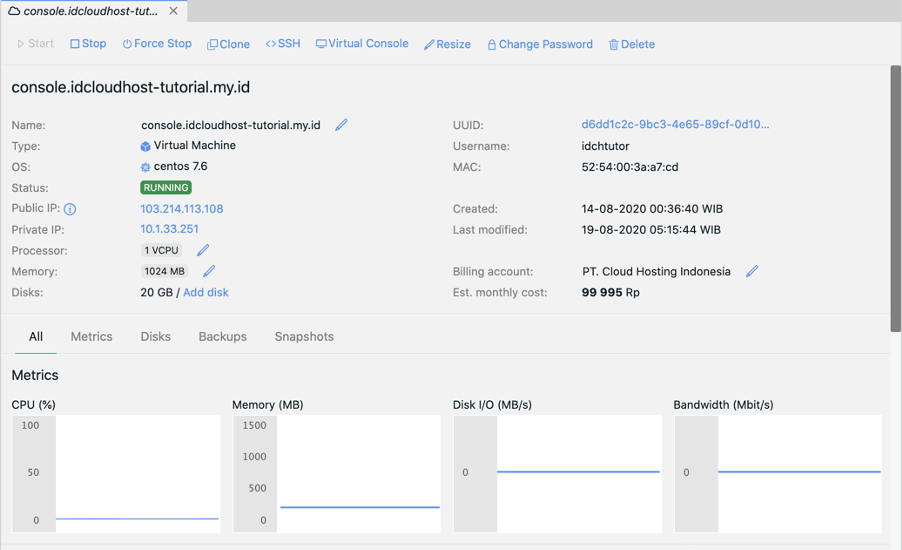Click the 1 VCPU badge
This screenshot has width=902, height=550.
coord(161,250)
